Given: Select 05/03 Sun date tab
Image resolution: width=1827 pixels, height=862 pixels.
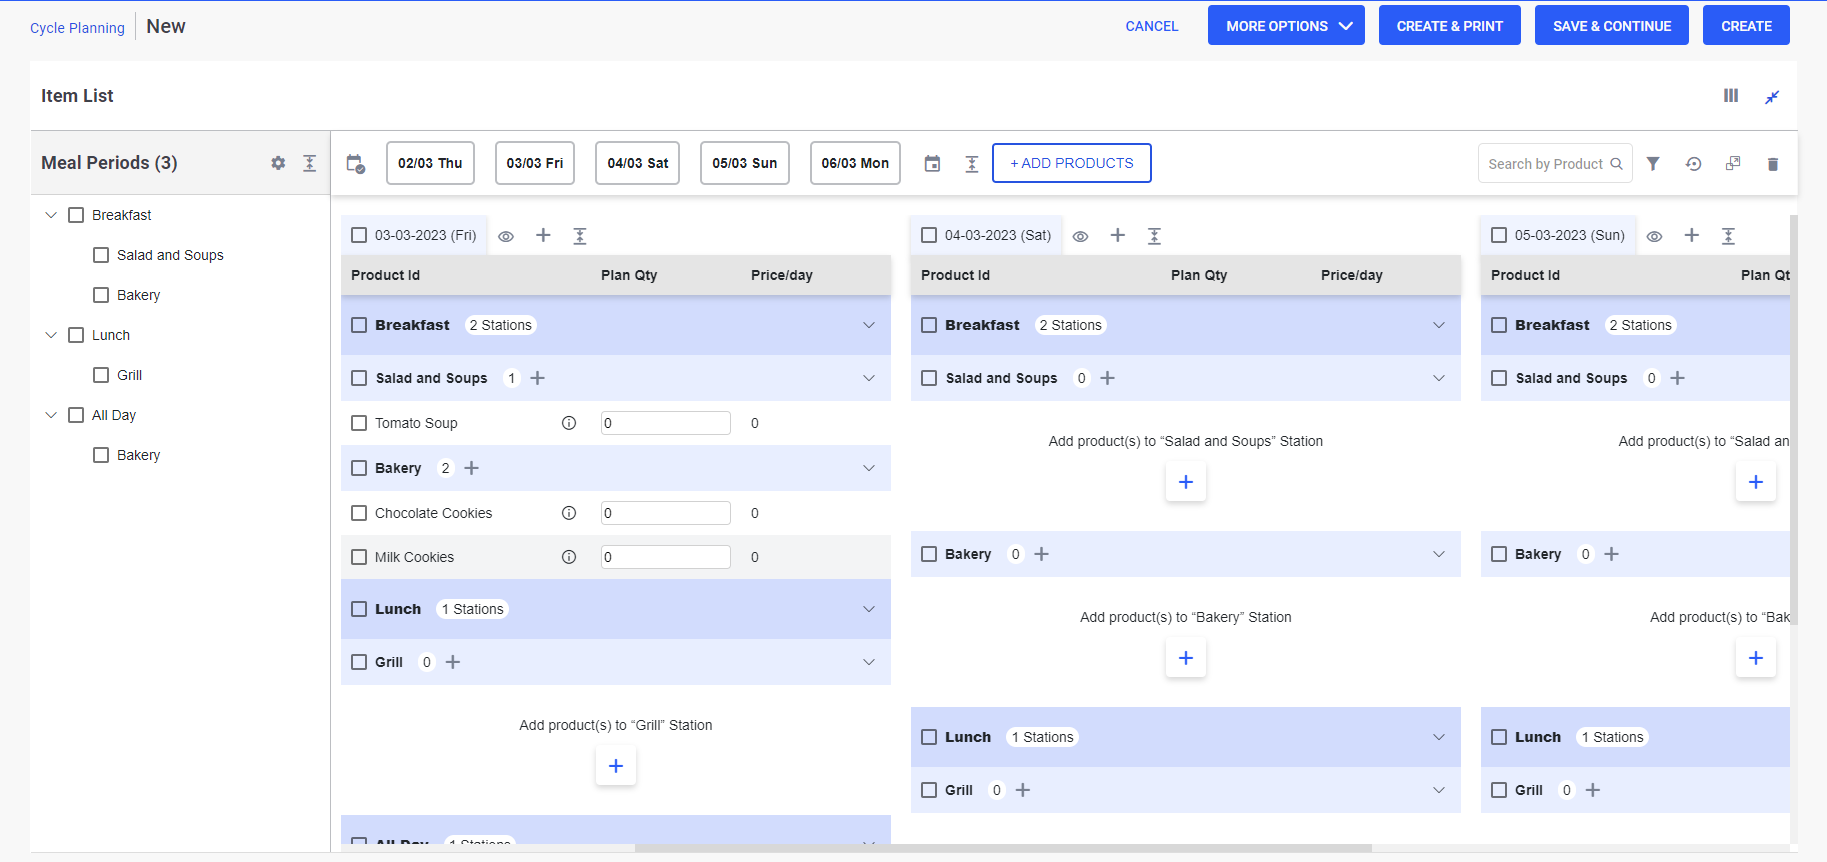Looking at the screenshot, I should click(x=745, y=163).
